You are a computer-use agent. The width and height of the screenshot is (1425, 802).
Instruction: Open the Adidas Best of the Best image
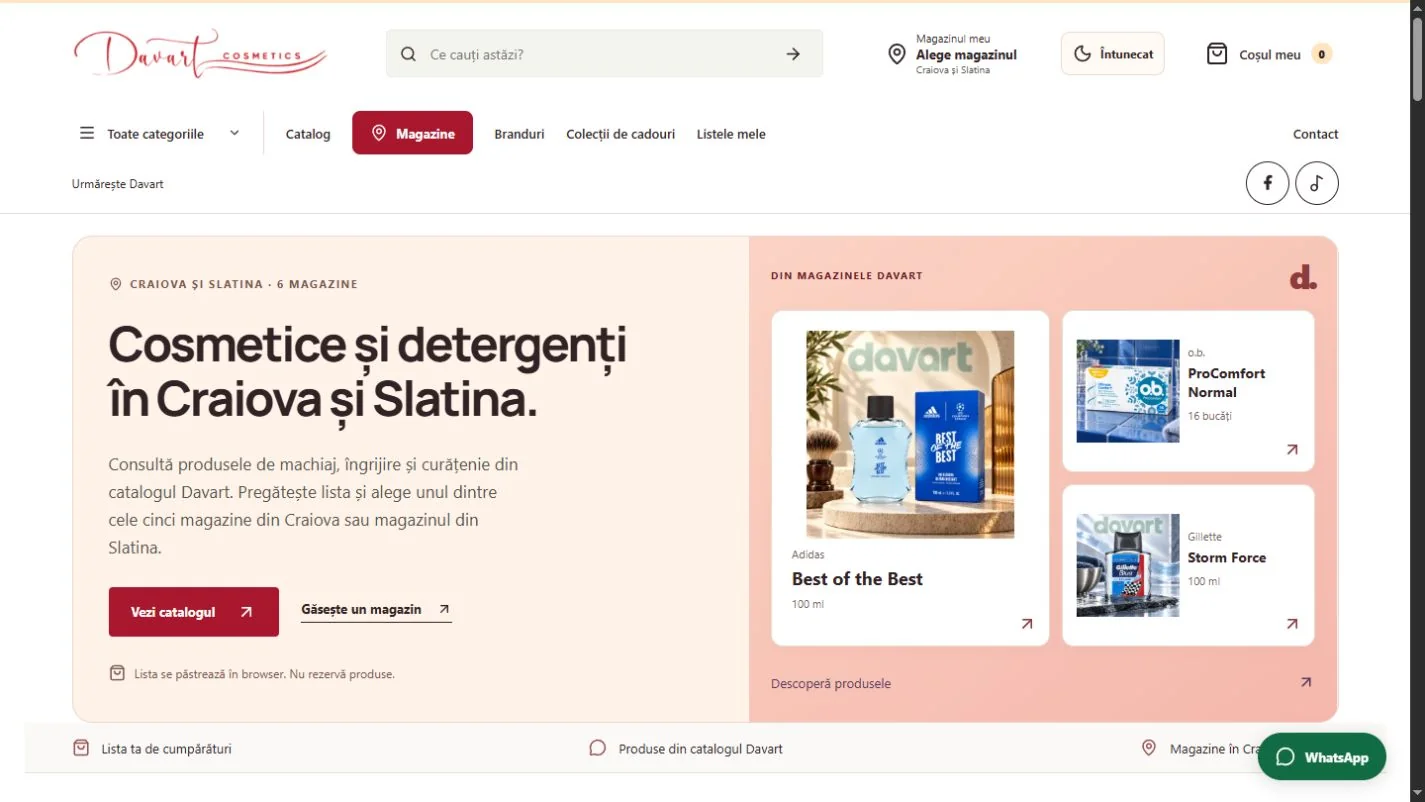point(910,434)
